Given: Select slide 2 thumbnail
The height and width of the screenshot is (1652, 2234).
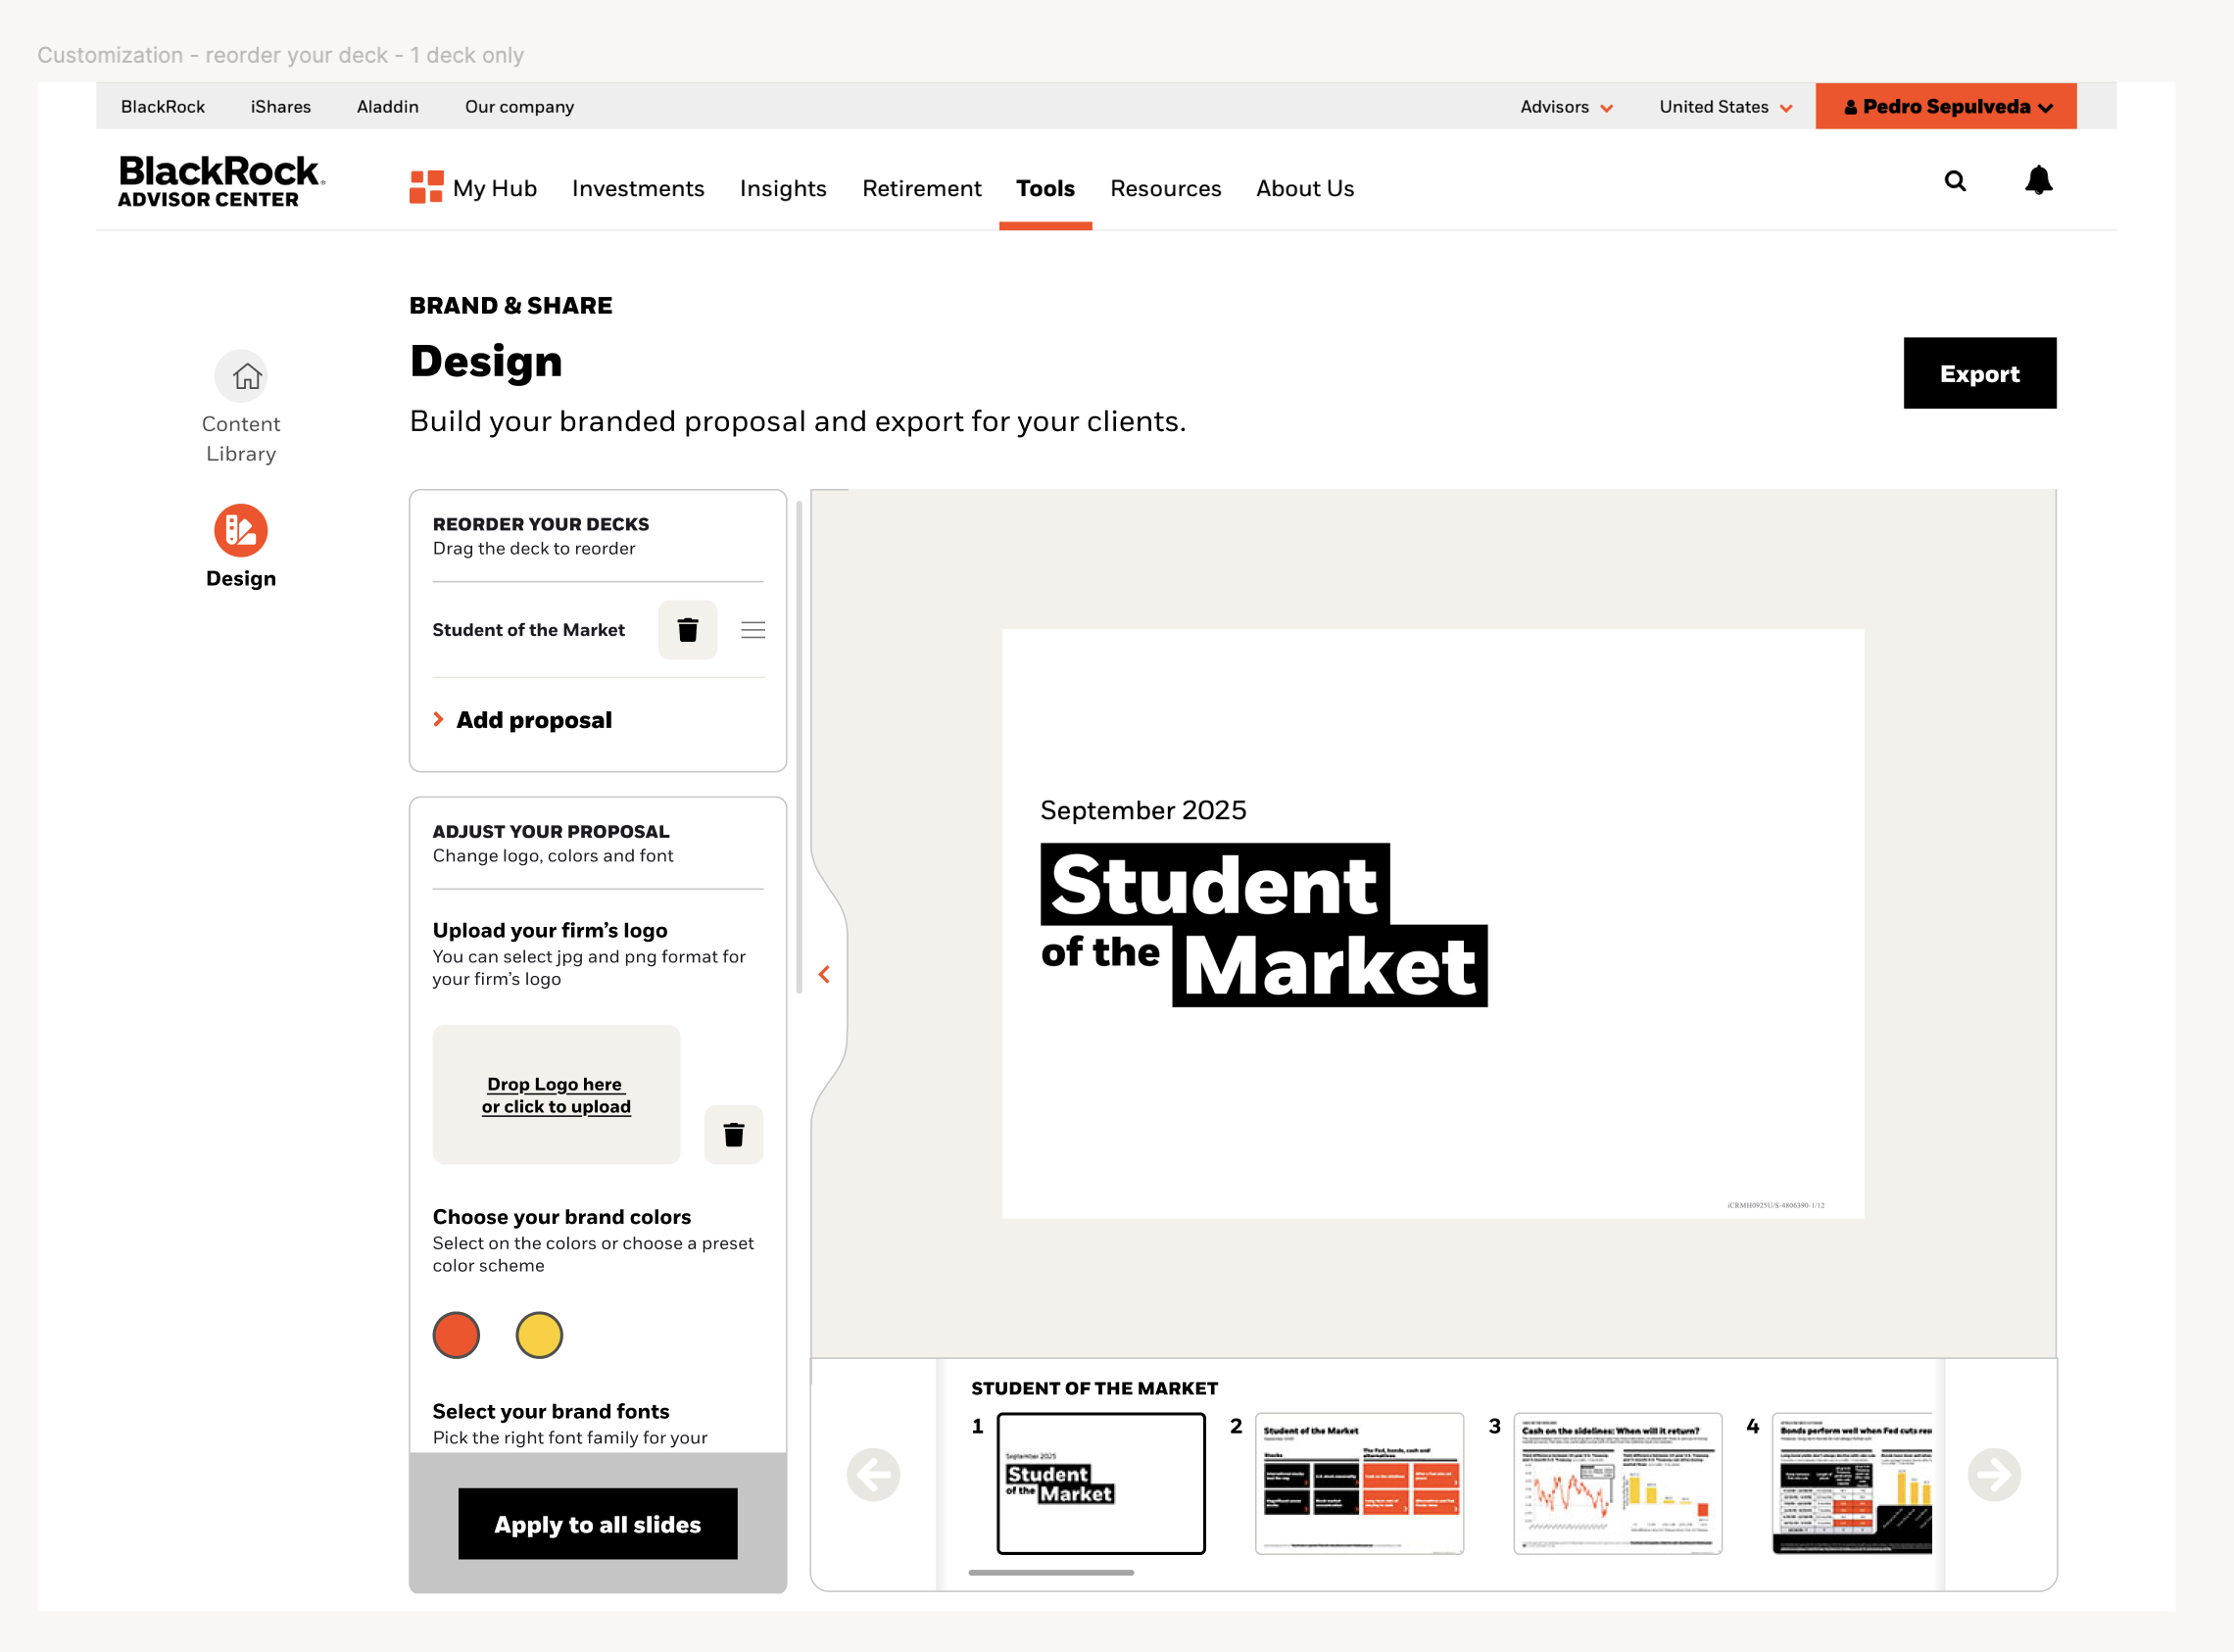Looking at the screenshot, I should (x=1360, y=1483).
